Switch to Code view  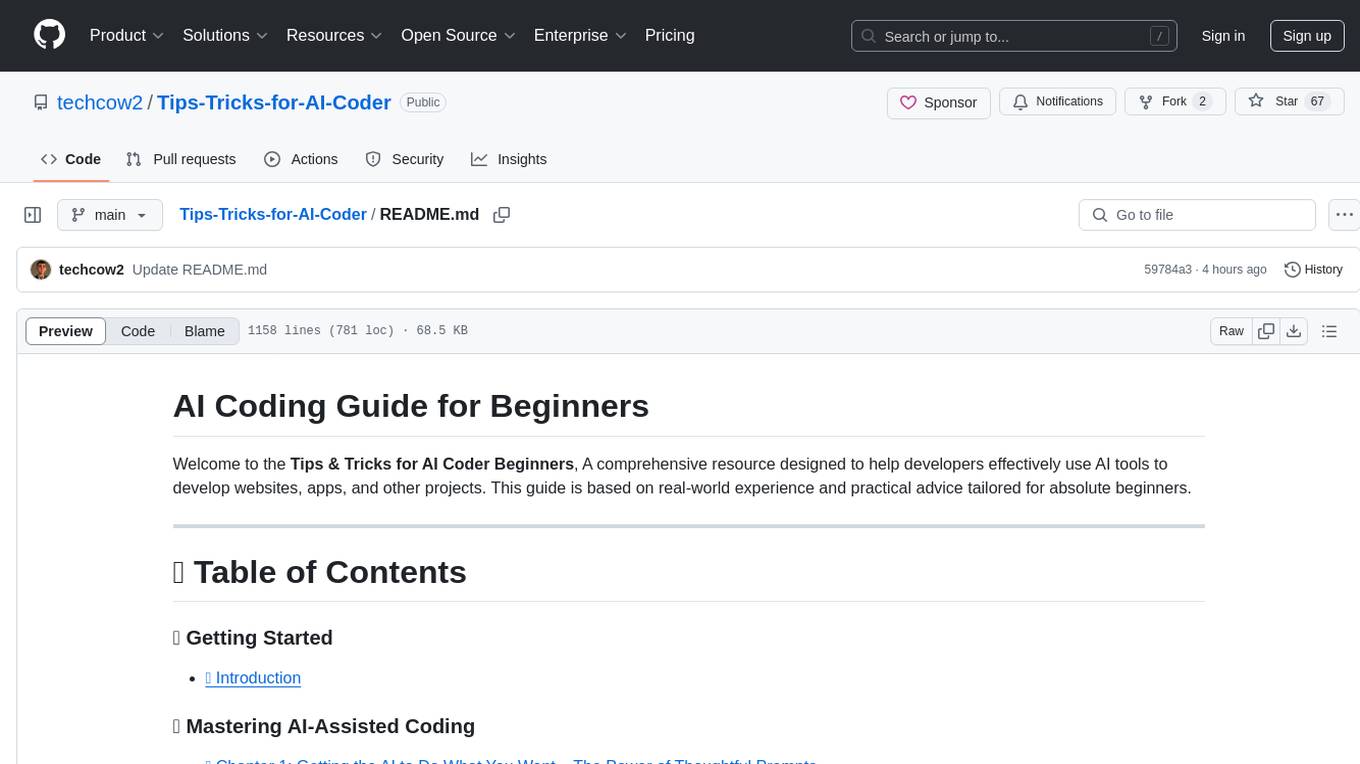[x=138, y=331]
